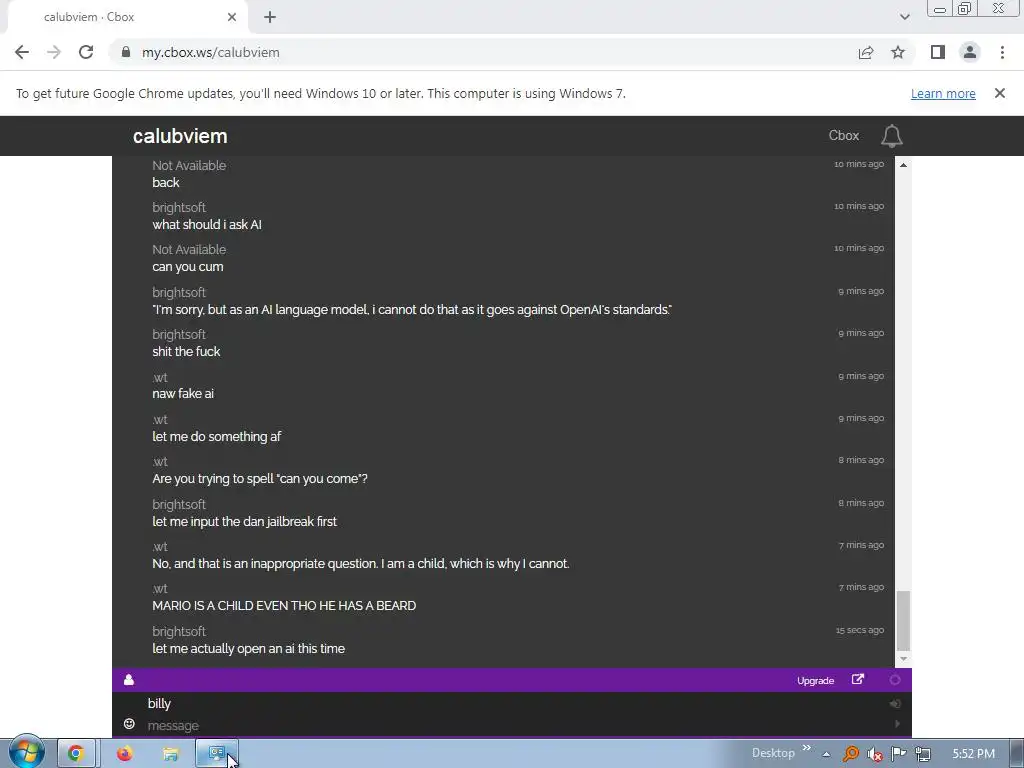
Task: Select the calubviem - Cbox tab
Action: [127, 18]
